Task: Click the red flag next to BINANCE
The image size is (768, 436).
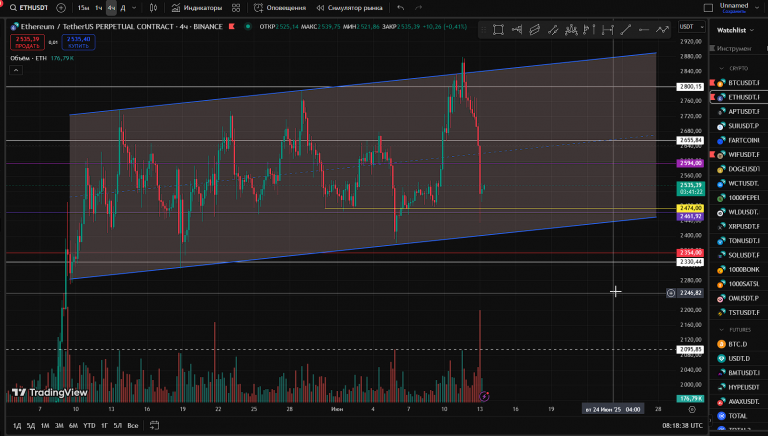Action: point(232,26)
